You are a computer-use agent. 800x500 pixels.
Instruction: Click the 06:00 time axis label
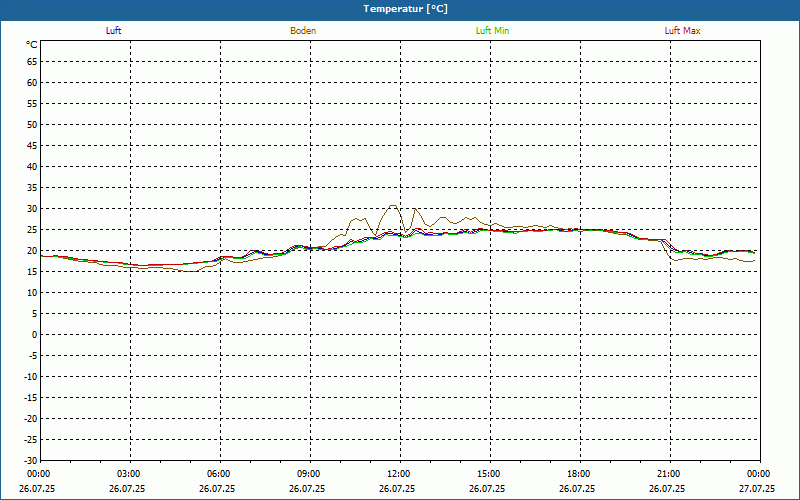click(x=218, y=474)
